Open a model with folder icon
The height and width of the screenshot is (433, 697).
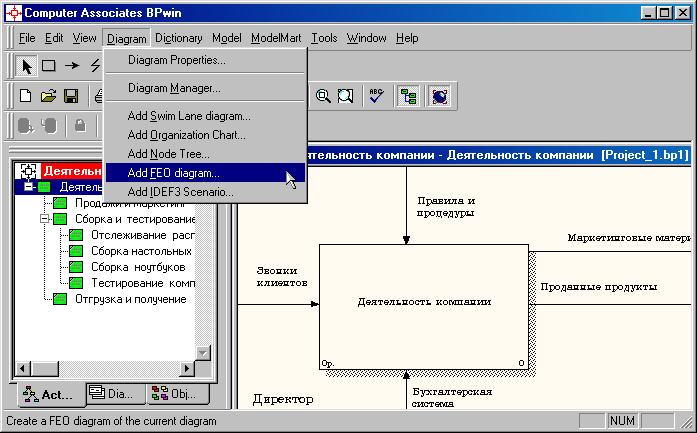(48, 96)
